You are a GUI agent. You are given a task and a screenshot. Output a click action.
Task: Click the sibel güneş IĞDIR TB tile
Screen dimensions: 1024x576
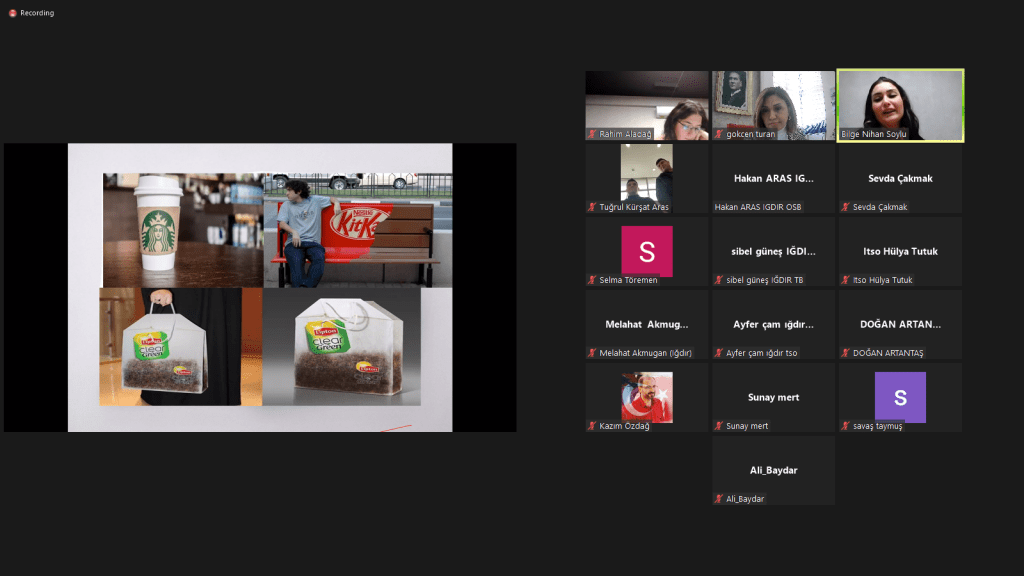click(773, 252)
